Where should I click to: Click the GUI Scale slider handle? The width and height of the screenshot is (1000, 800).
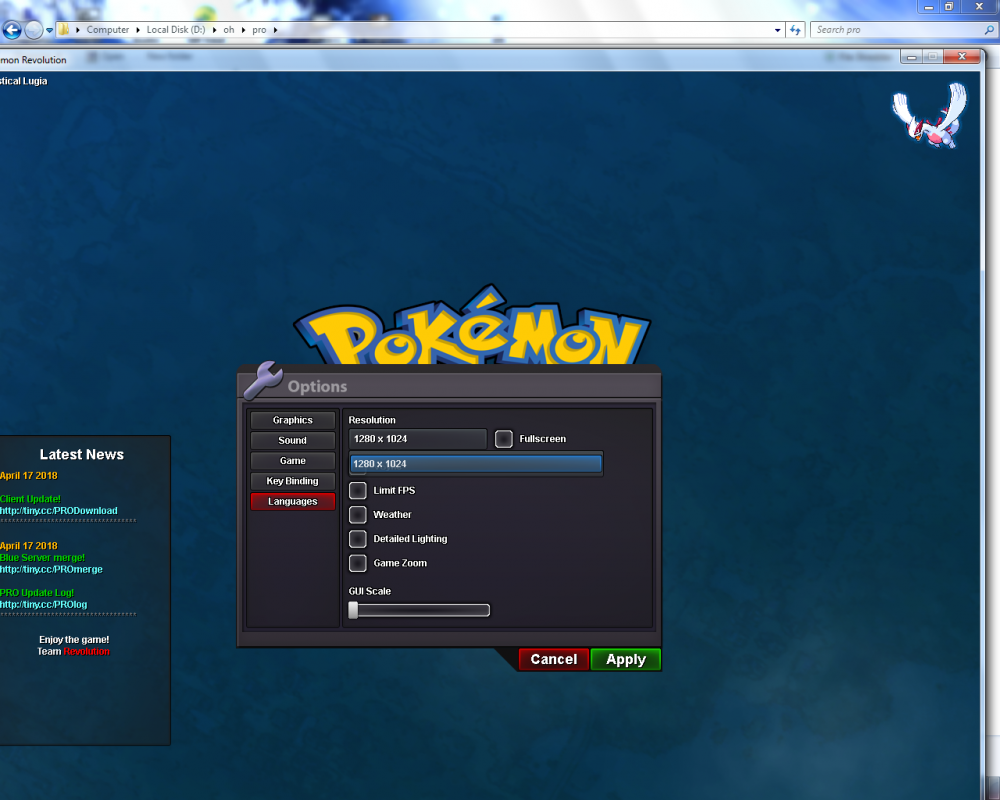point(353,610)
